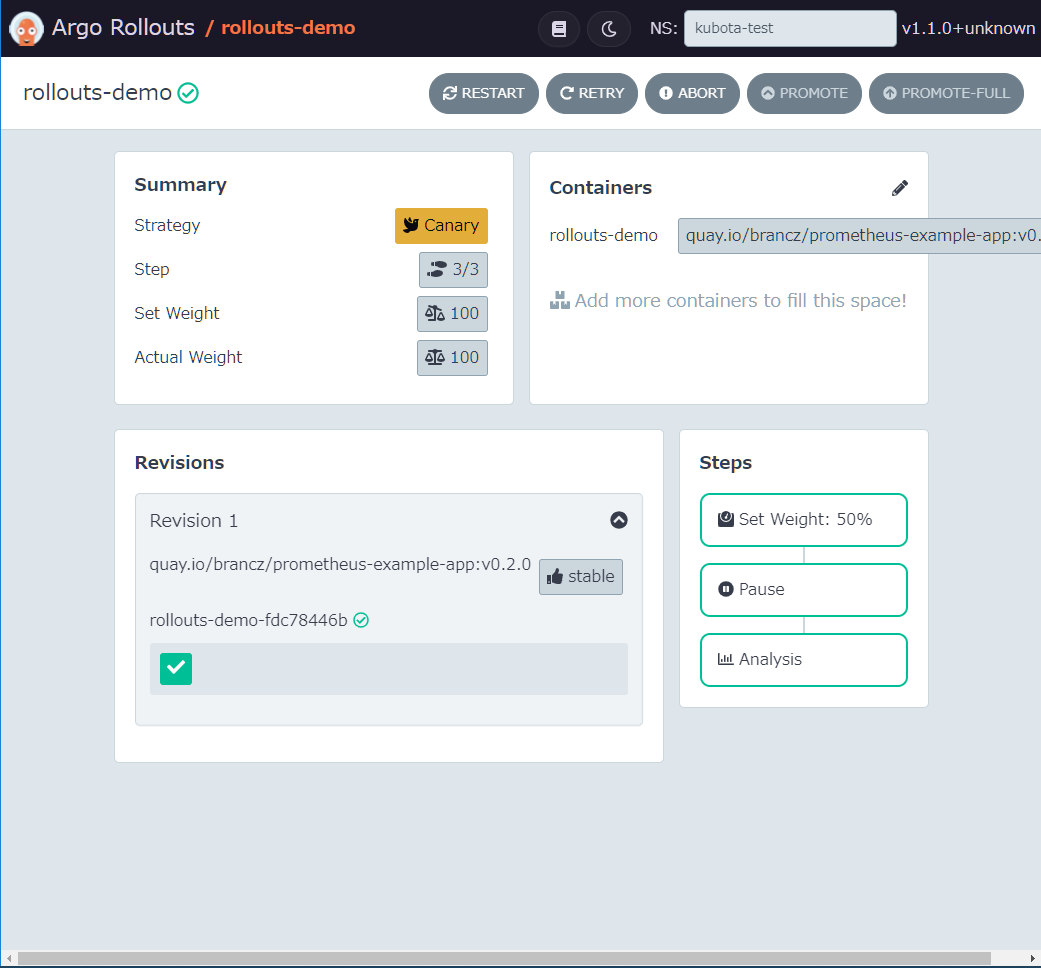Click the Revision 1 heading

click(x=193, y=521)
